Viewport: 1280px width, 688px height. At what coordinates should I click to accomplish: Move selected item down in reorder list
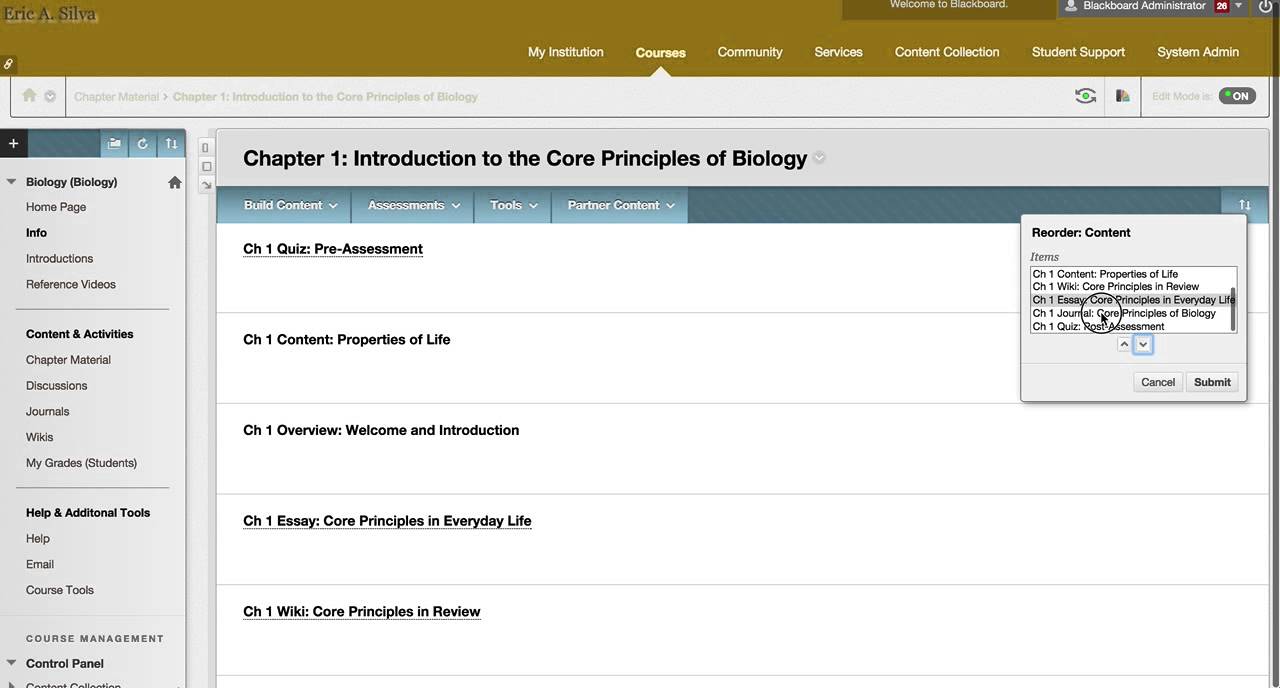[1143, 344]
